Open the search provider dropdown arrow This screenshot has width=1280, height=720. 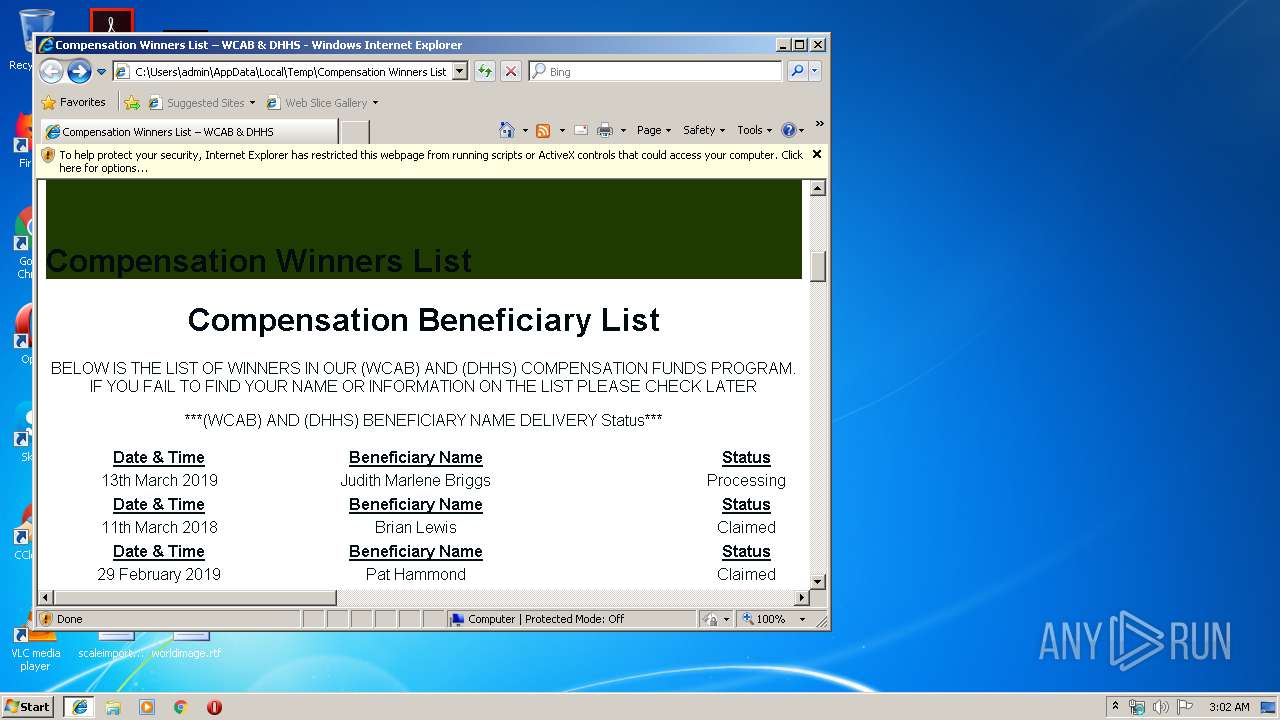click(x=815, y=71)
